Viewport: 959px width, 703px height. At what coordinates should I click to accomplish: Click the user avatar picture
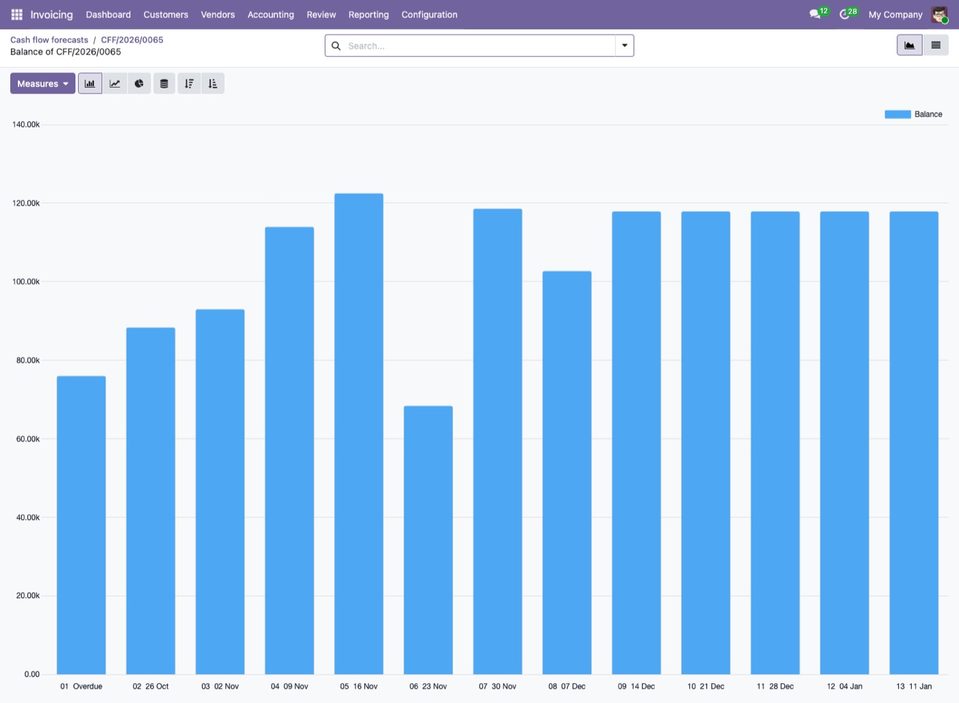[x=939, y=14]
